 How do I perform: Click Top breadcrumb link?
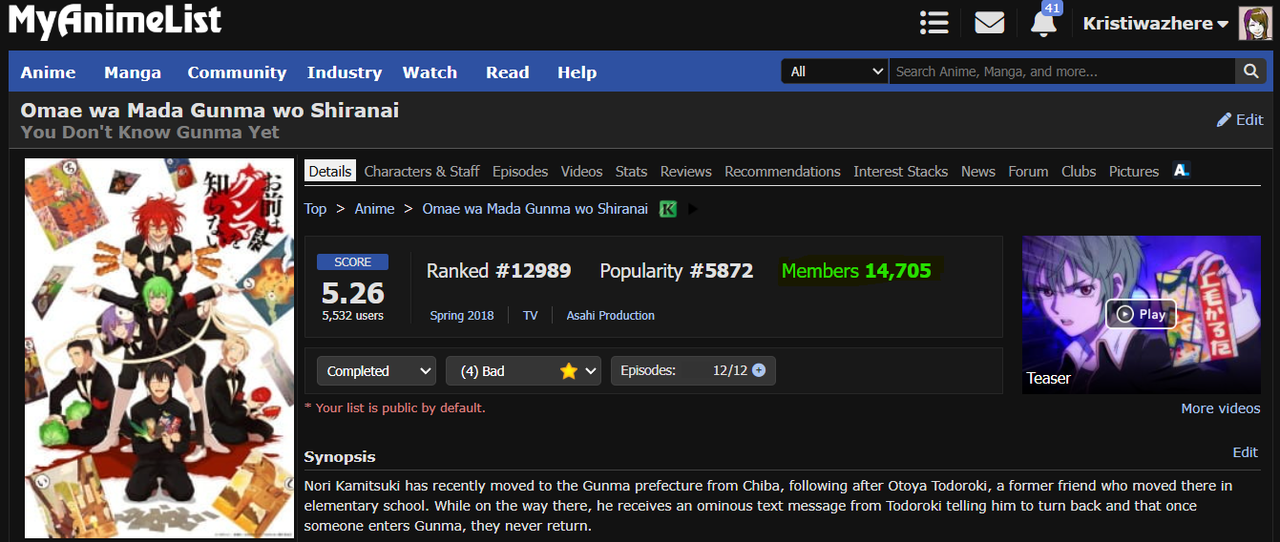[315, 209]
